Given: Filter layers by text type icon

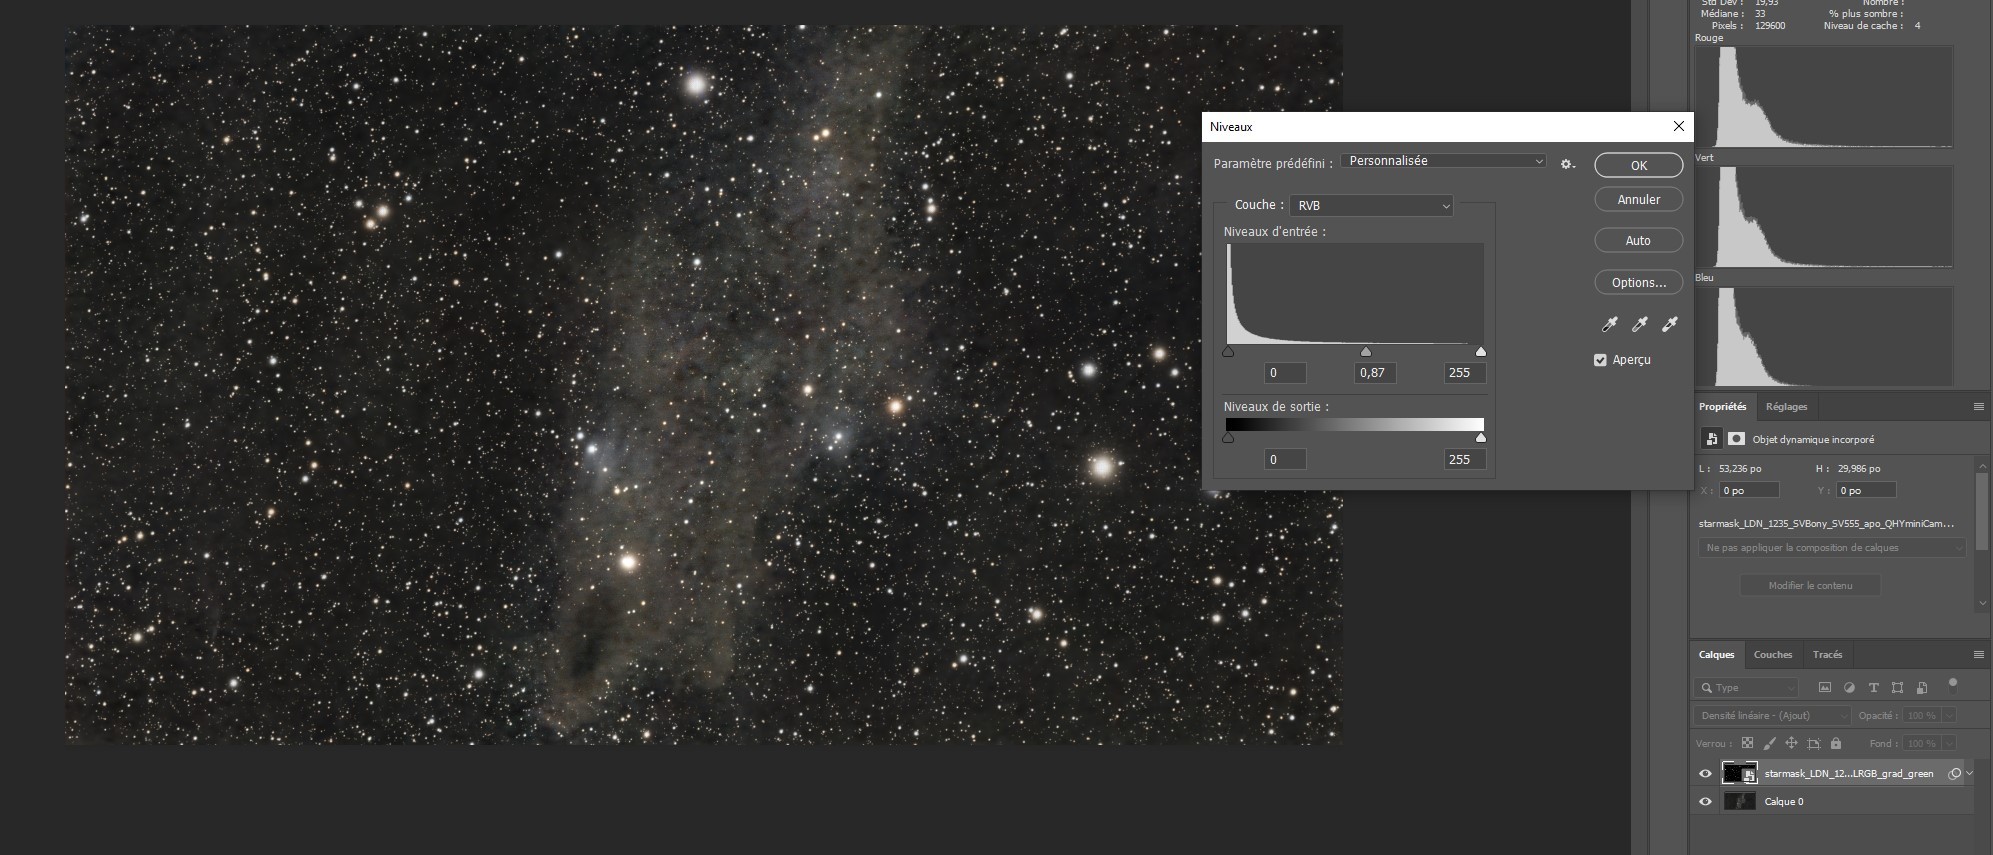Looking at the screenshot, I should click(1873, 688).
